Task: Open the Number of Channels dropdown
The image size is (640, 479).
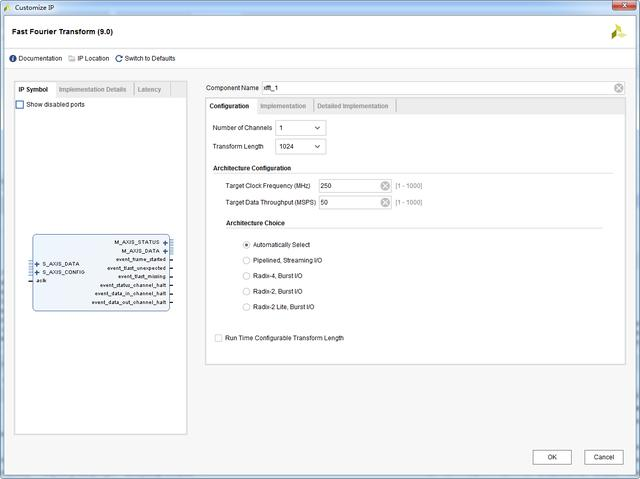Action: point(300,128)
